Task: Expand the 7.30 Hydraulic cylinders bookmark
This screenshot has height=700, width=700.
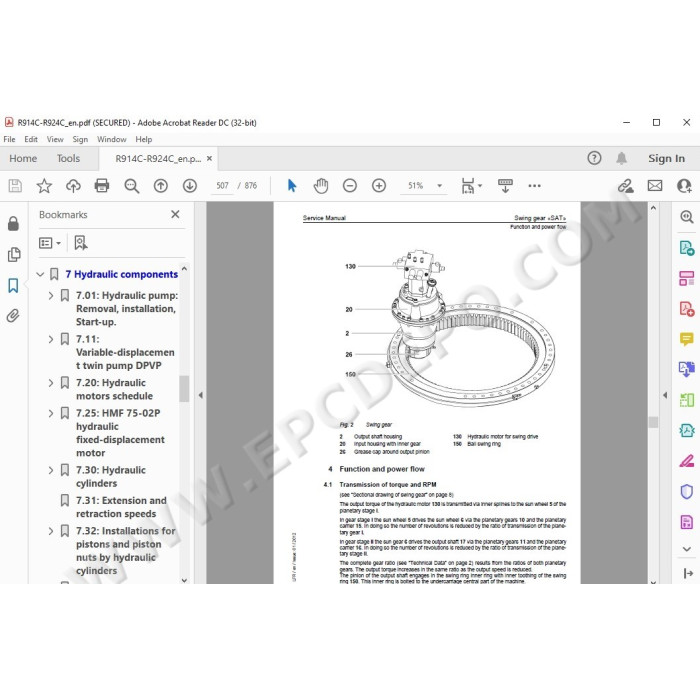Action: point(51,470)
